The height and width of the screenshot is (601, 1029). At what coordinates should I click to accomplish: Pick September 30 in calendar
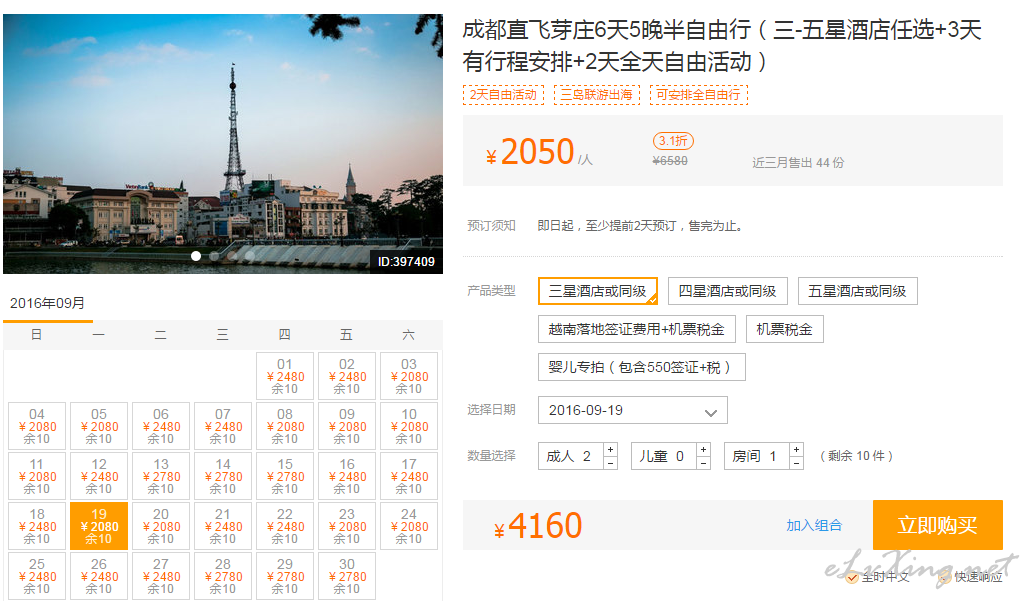pos(346,575)
